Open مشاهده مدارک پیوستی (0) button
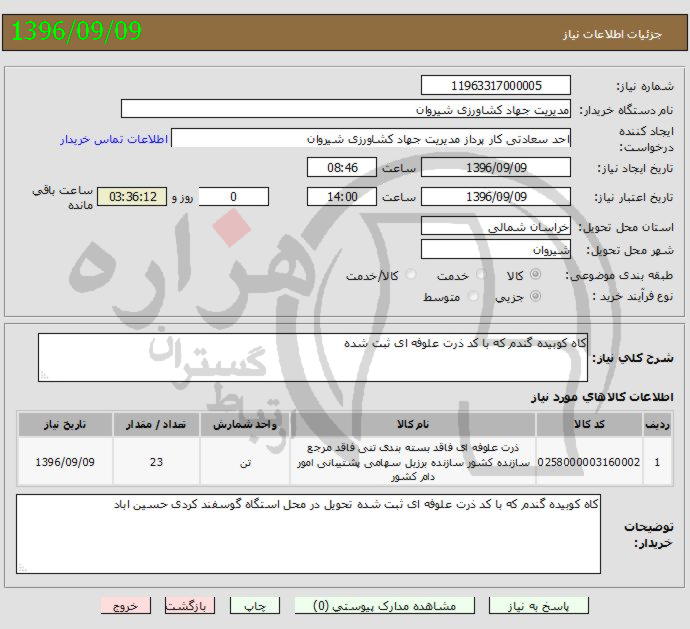Image resolution: width=690 pixels, height=629 pixels. click(385, 606)
